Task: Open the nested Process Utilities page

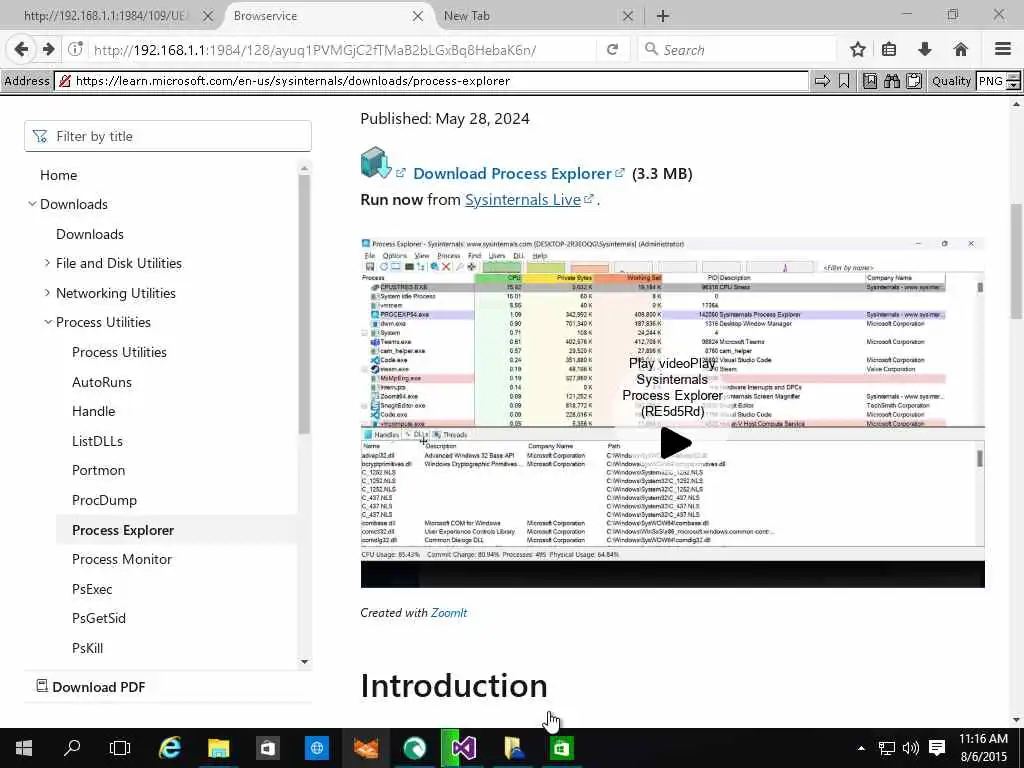Action: [119, 352]
